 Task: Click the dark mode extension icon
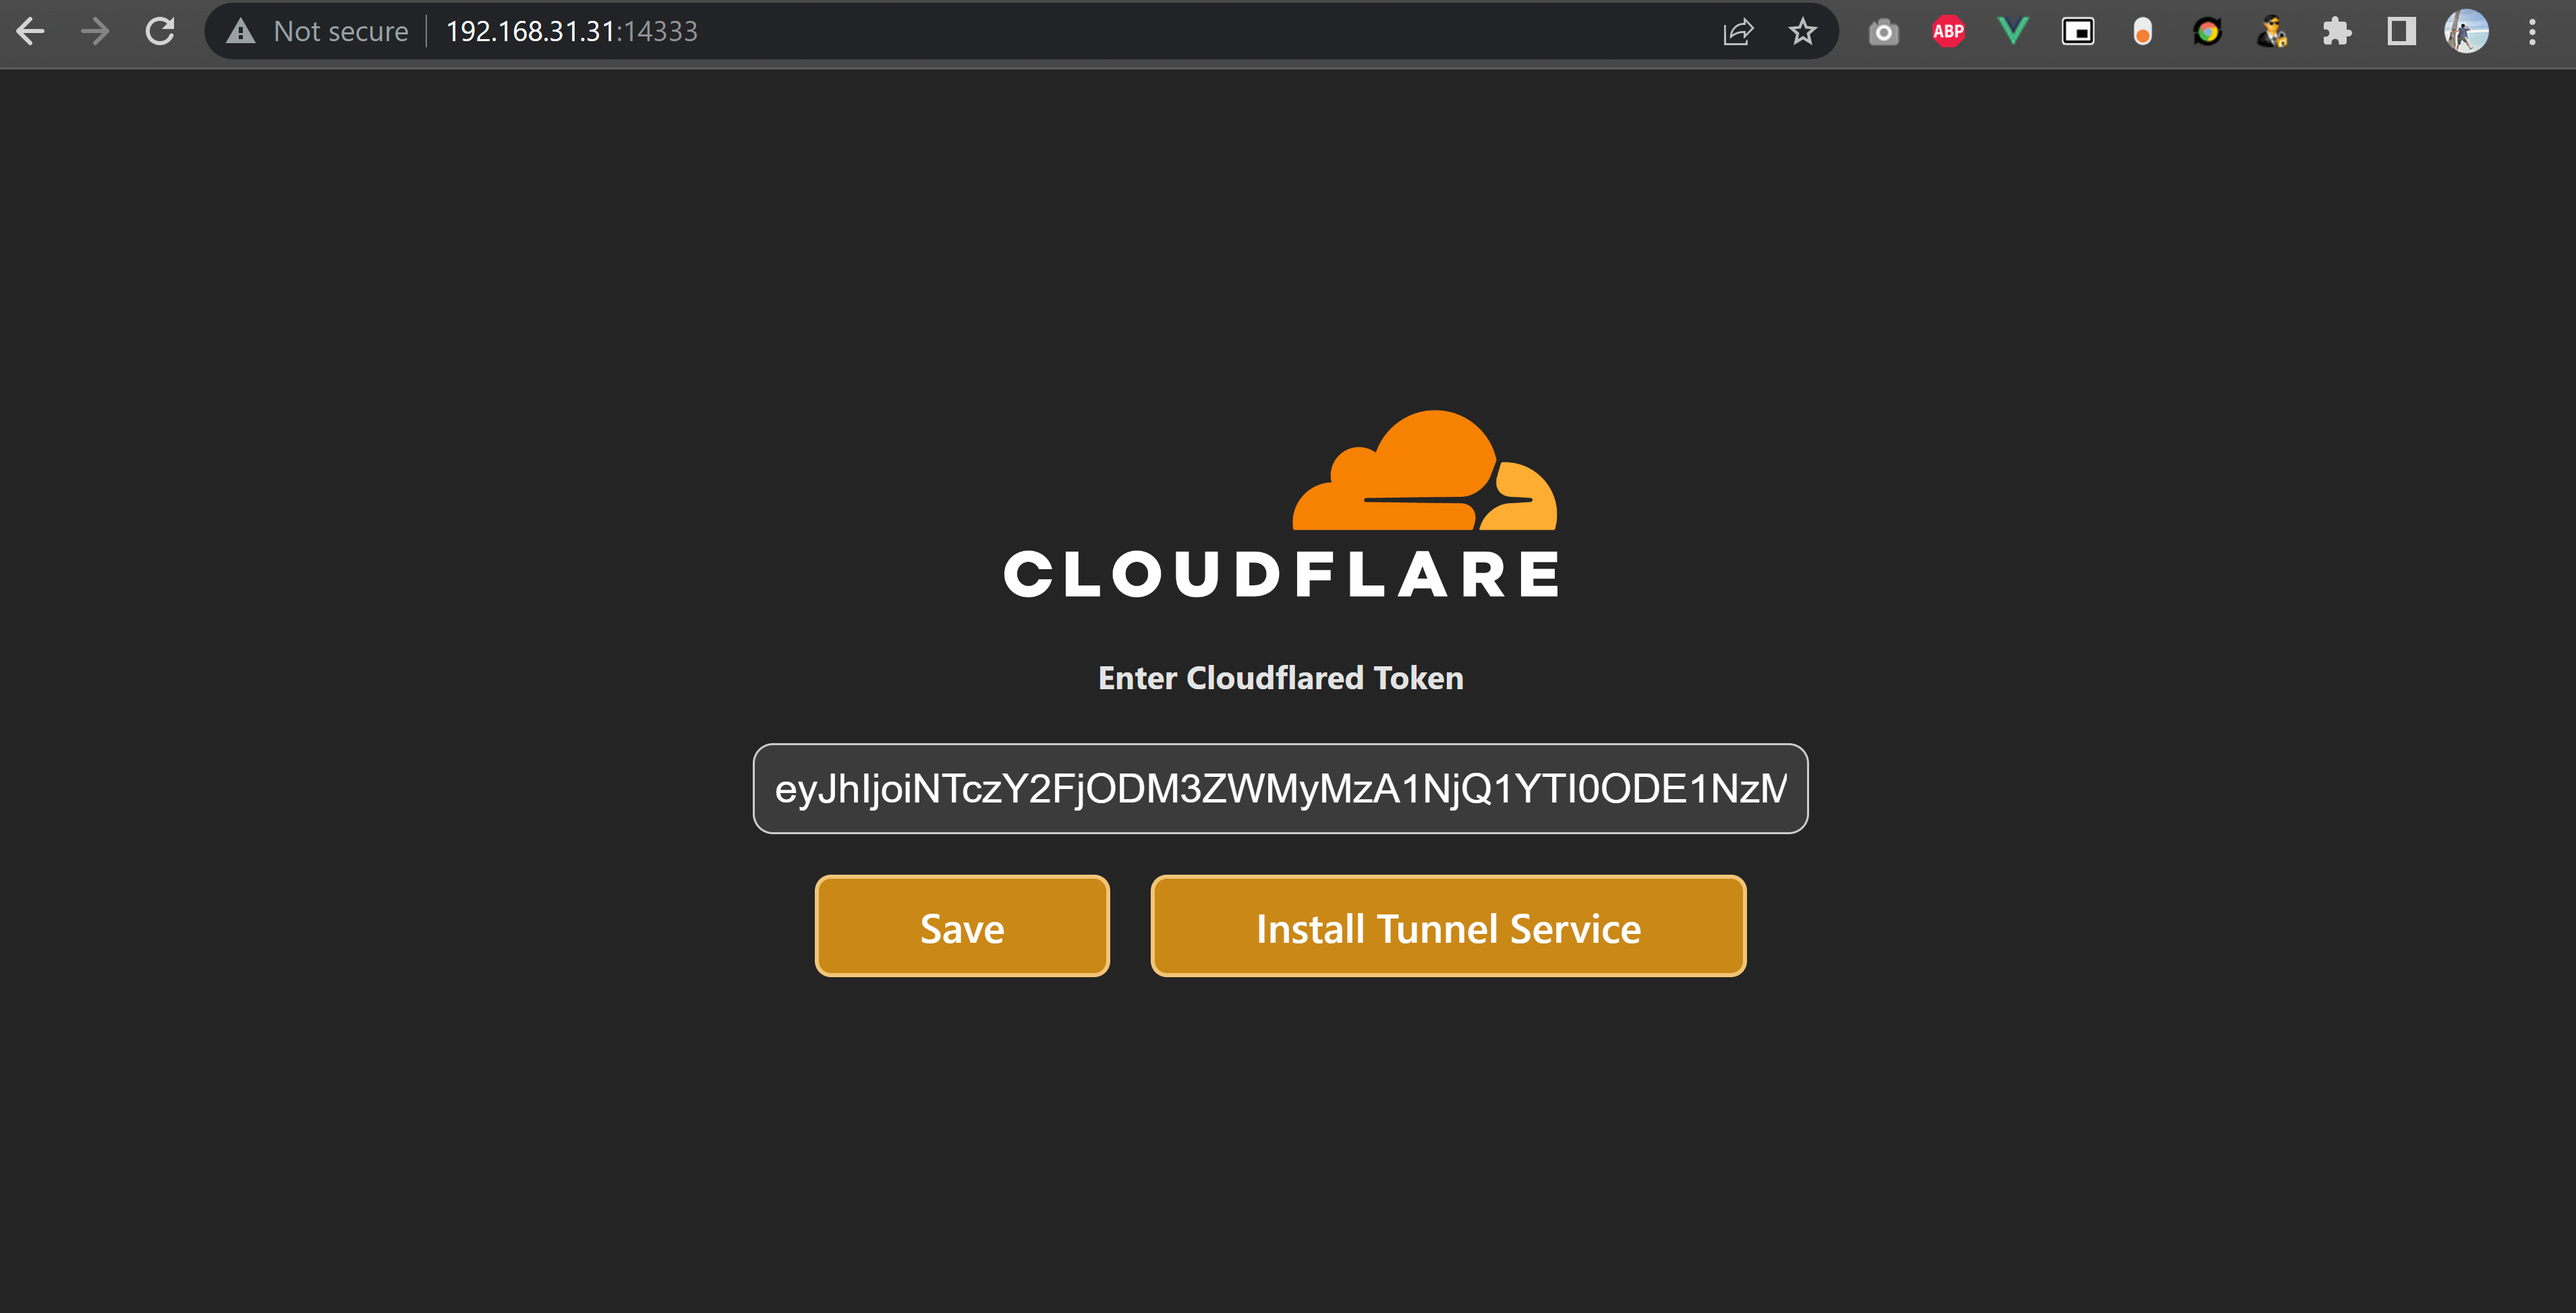click(2401, 31)
